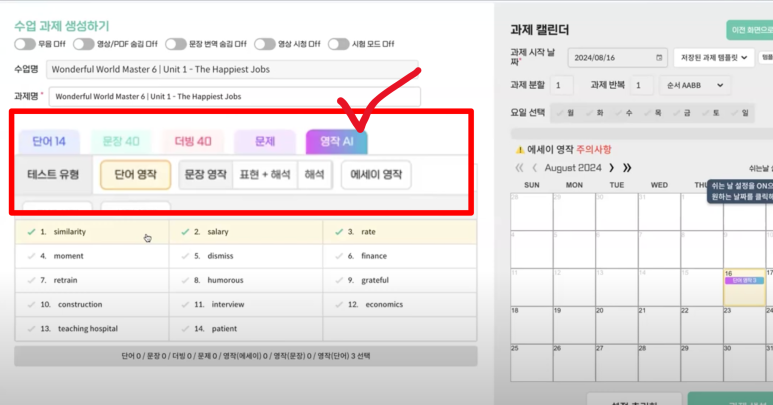The height and width of the screenshot is (405, 773).
Task: Click the 과제명 input field
Action: point(235,97)
